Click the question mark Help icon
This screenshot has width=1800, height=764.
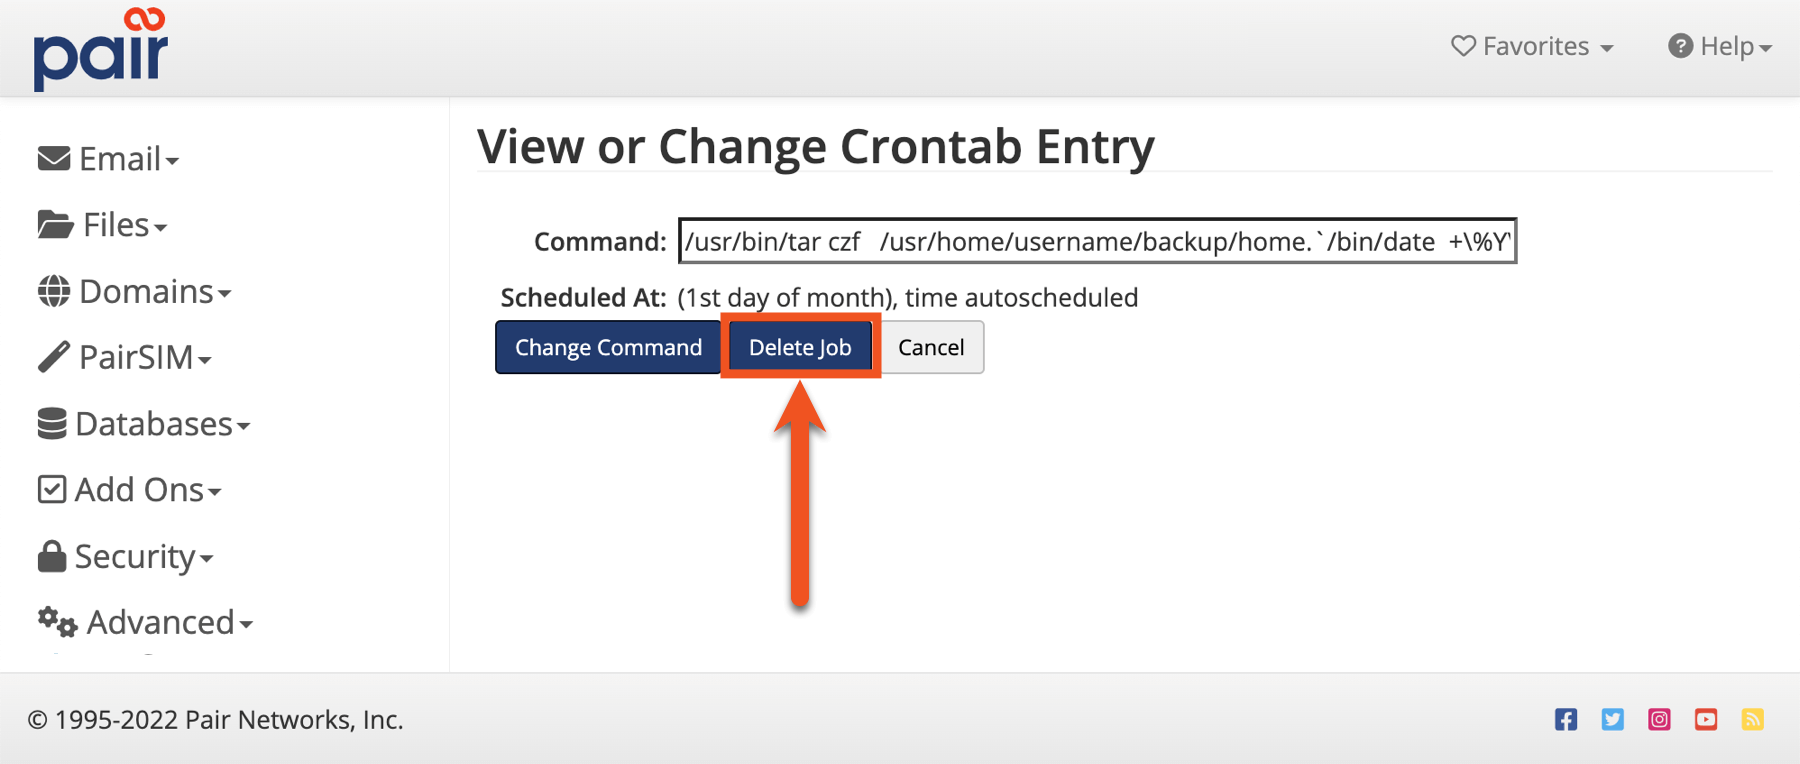1680,46
